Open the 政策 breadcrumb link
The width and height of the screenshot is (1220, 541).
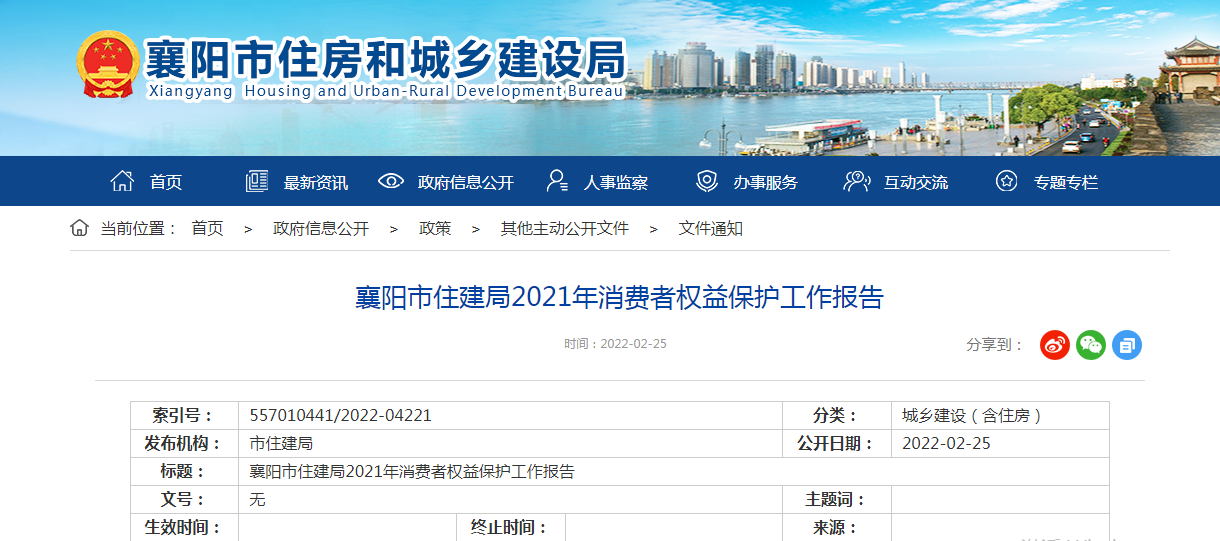pos(435,228)
